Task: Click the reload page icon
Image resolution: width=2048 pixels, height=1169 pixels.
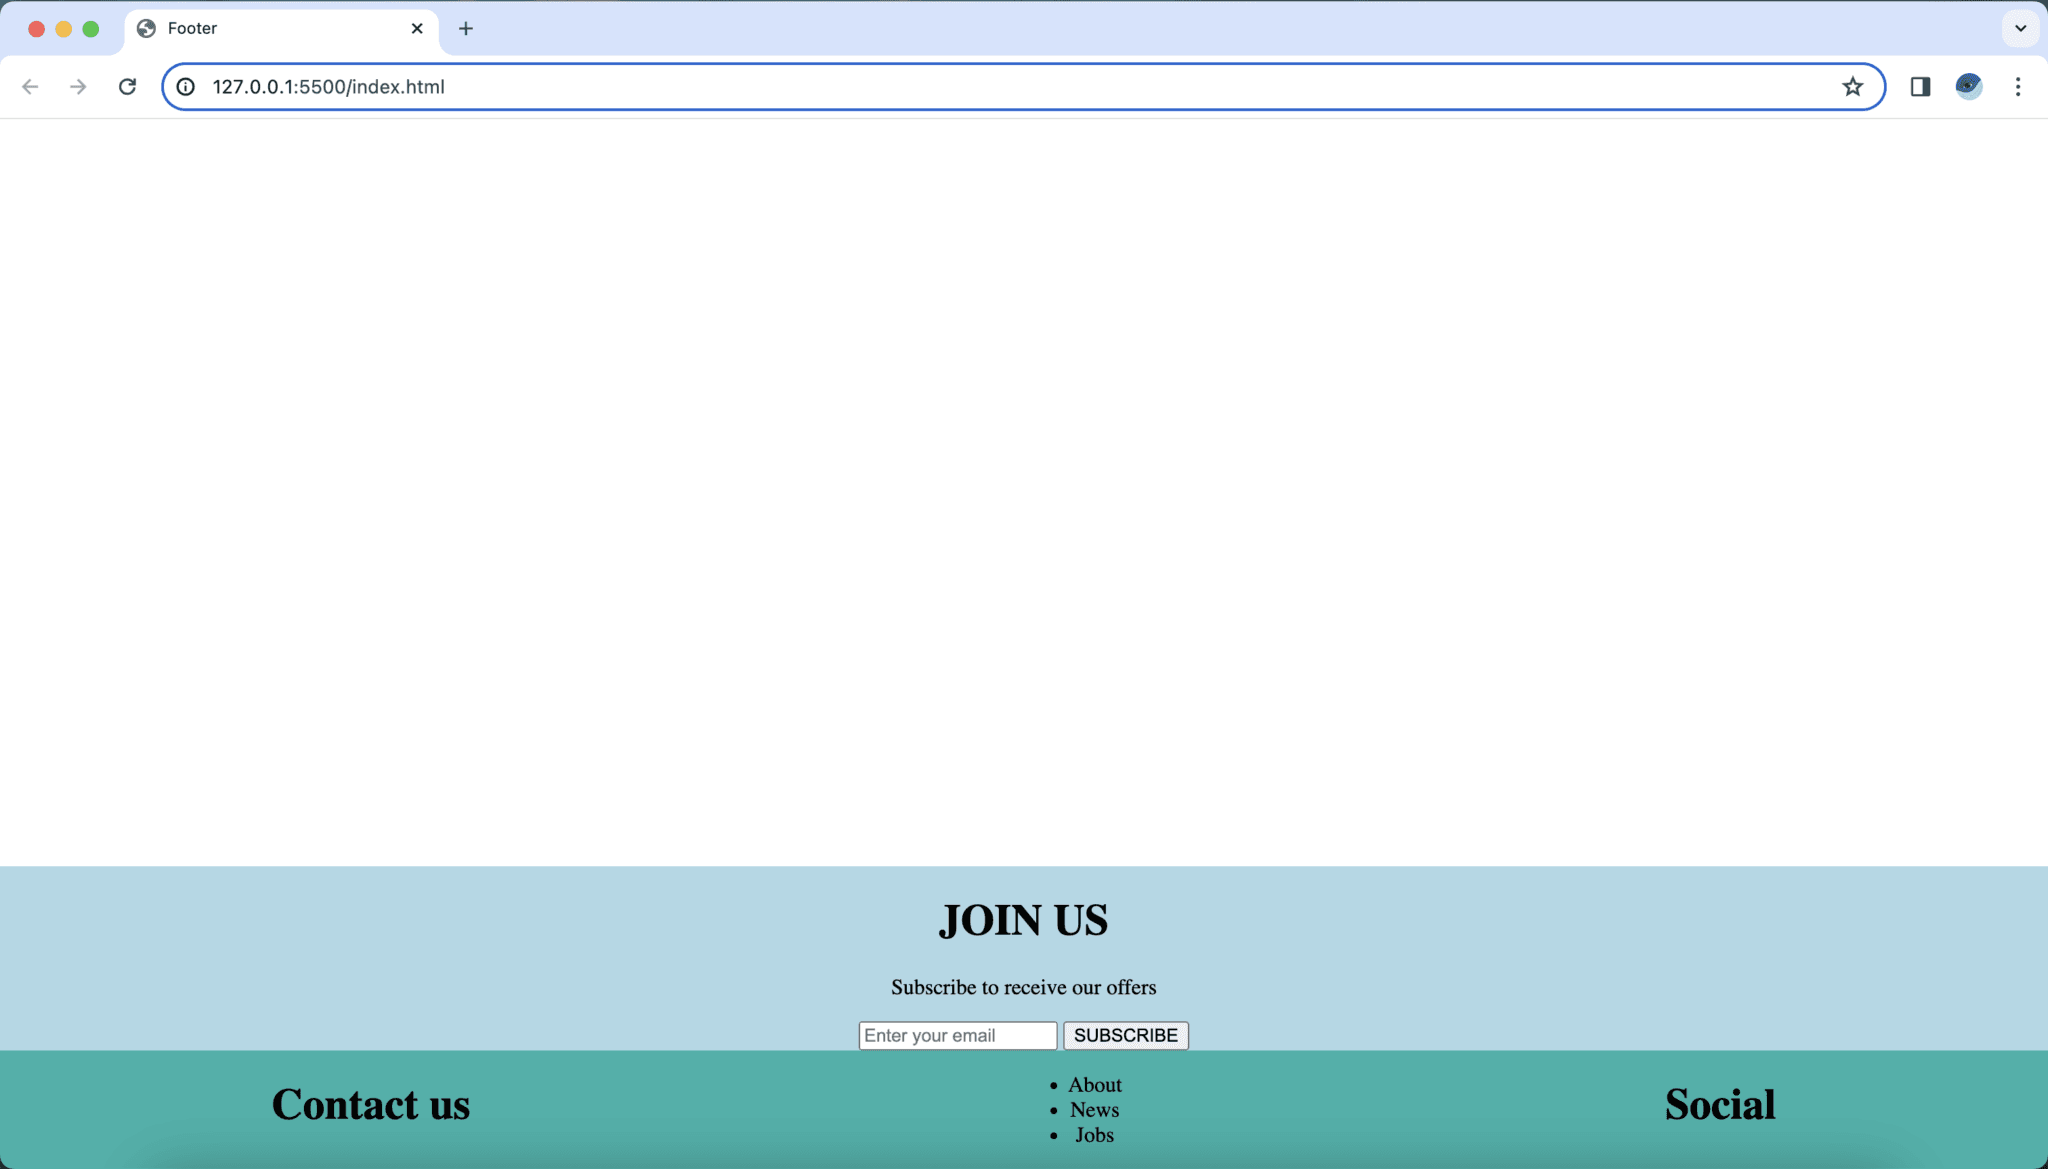Action: 127,86
